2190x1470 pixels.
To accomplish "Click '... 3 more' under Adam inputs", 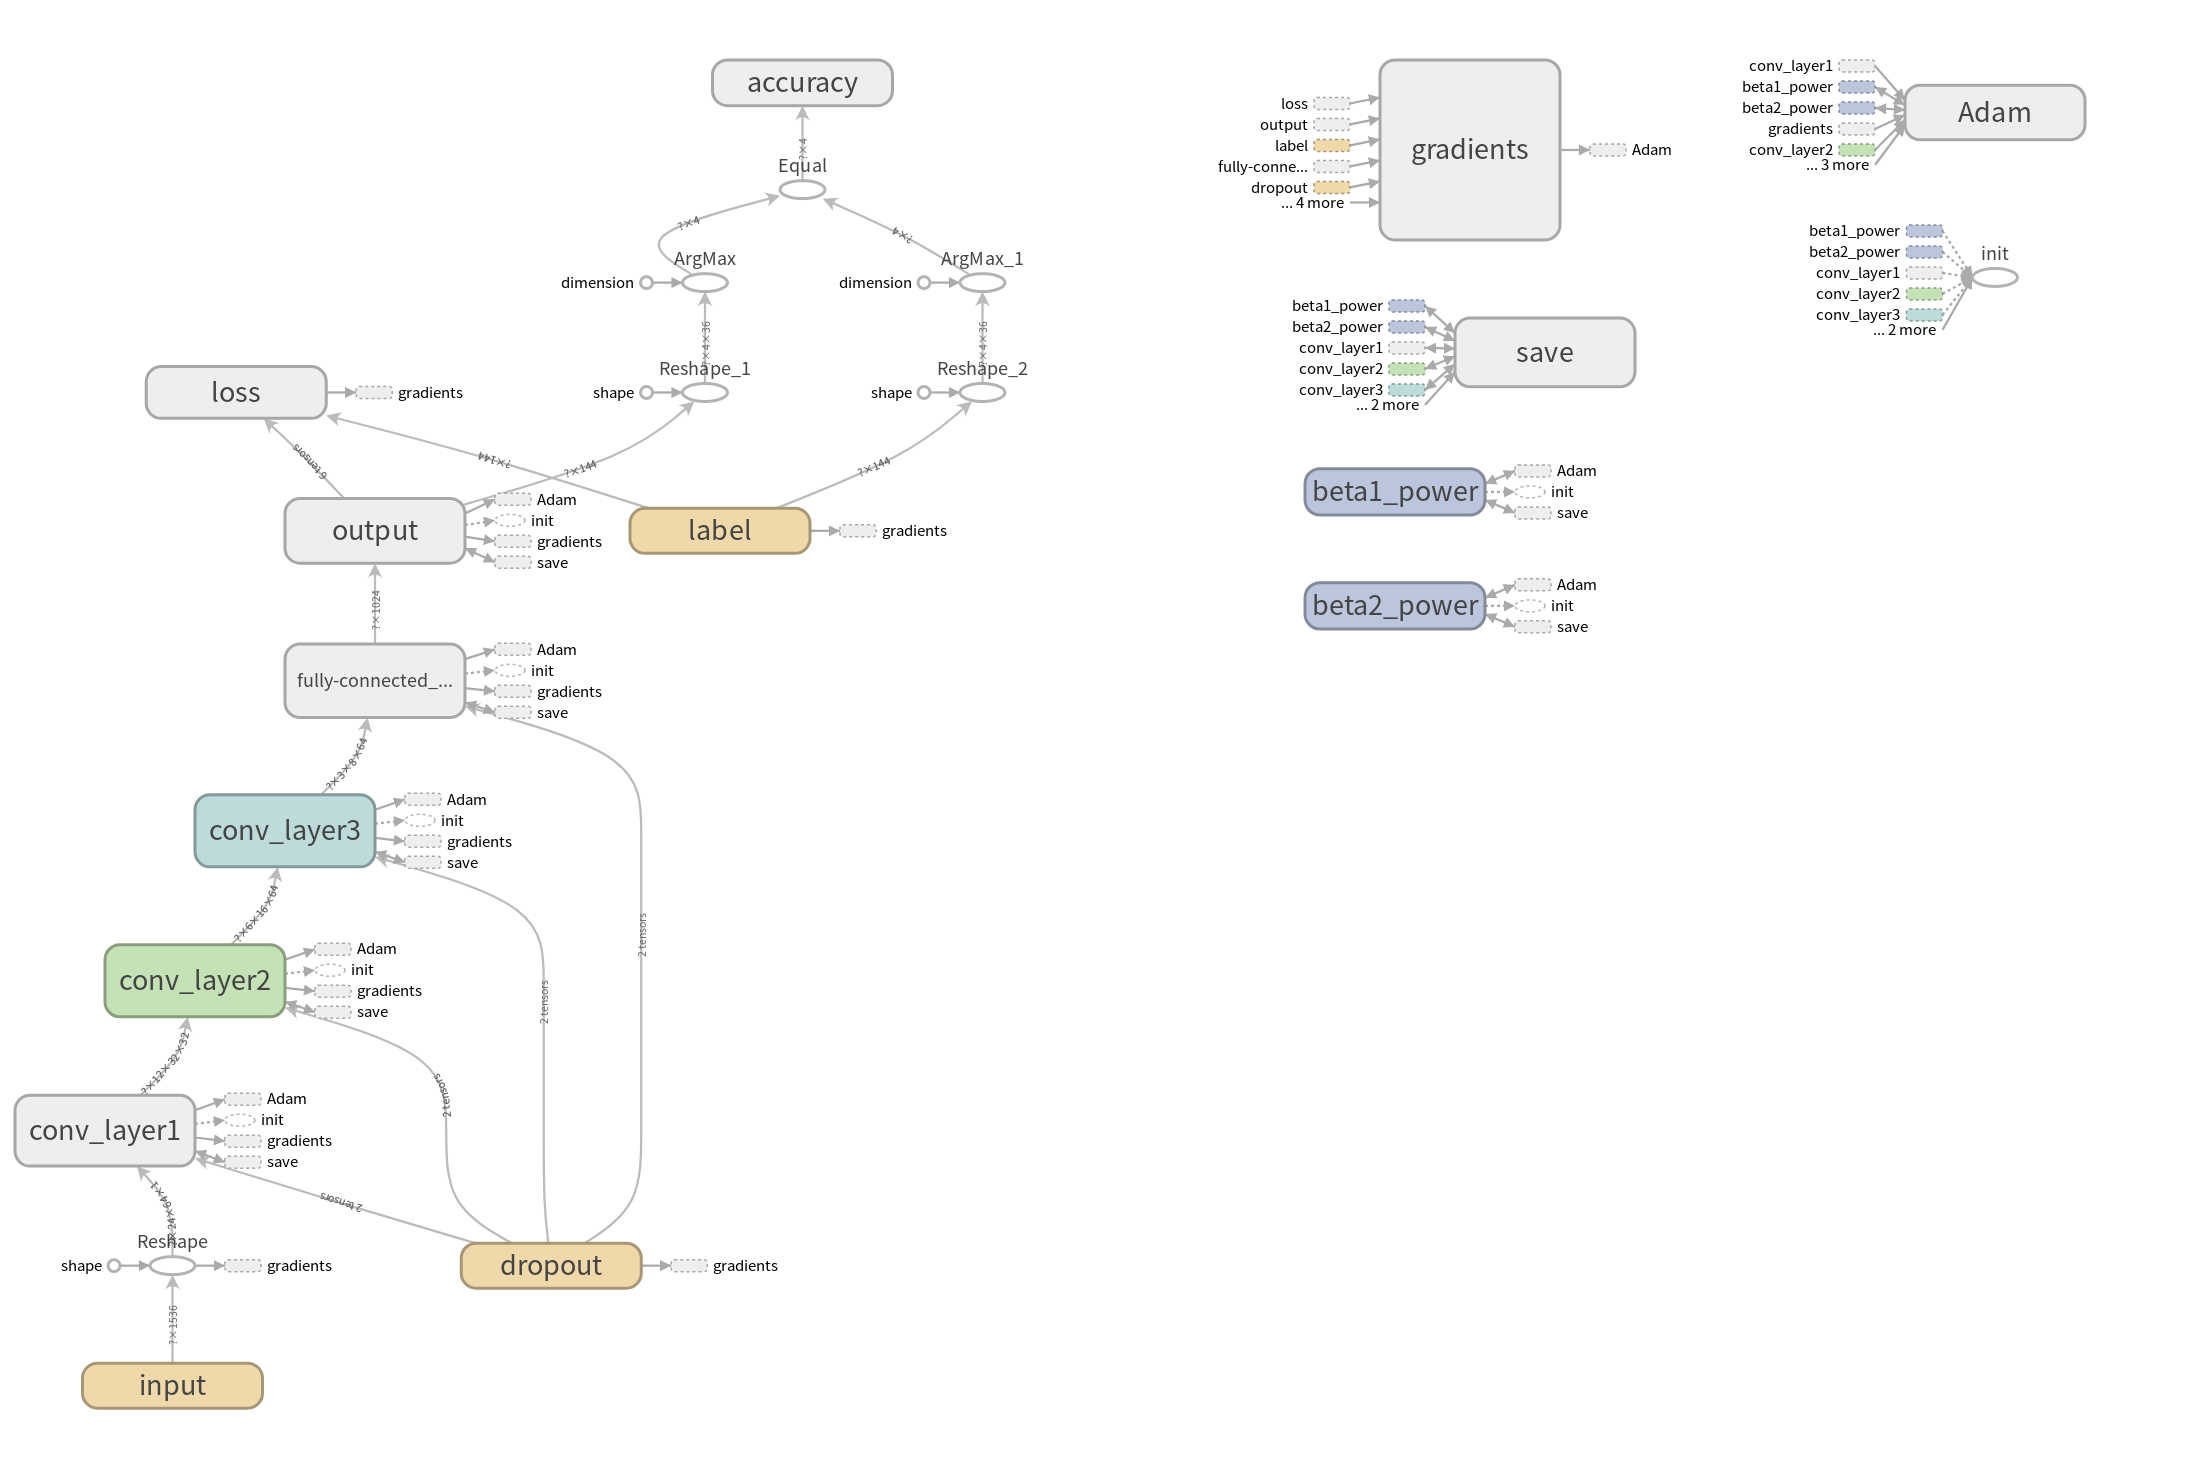I will [x=1838, y=165].
